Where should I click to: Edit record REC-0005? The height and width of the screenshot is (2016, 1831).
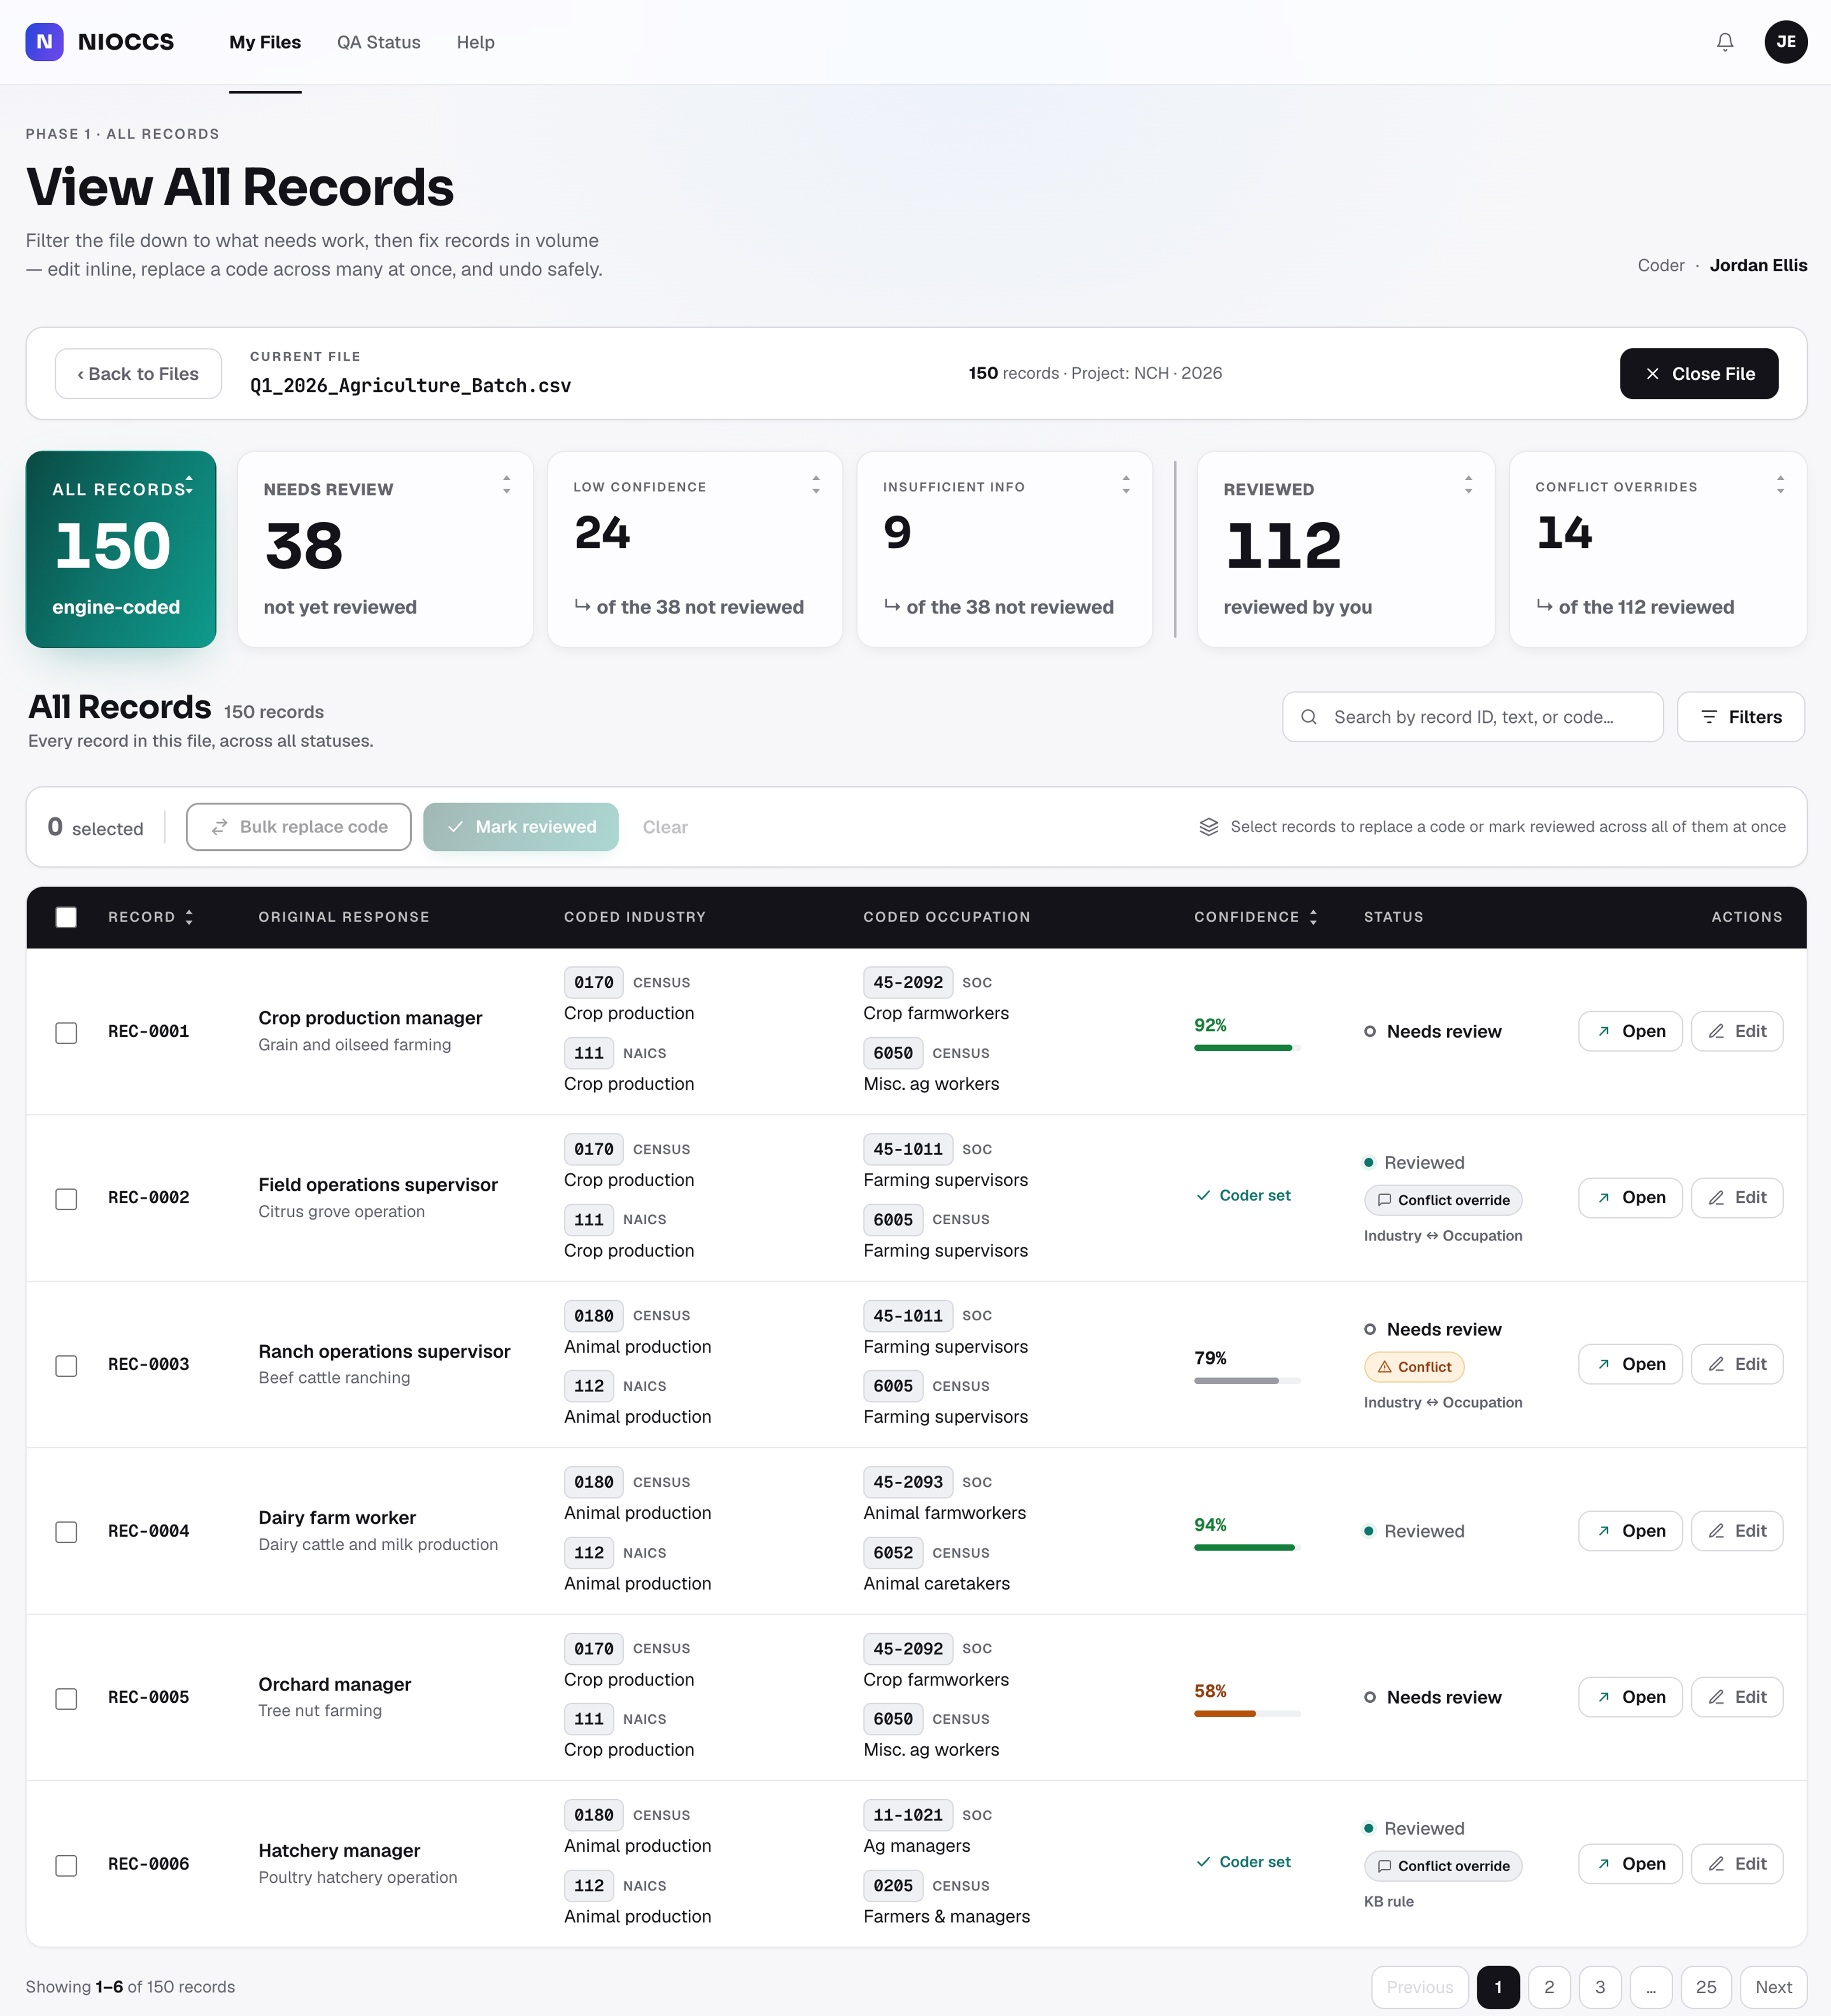coord(1736,1697)
